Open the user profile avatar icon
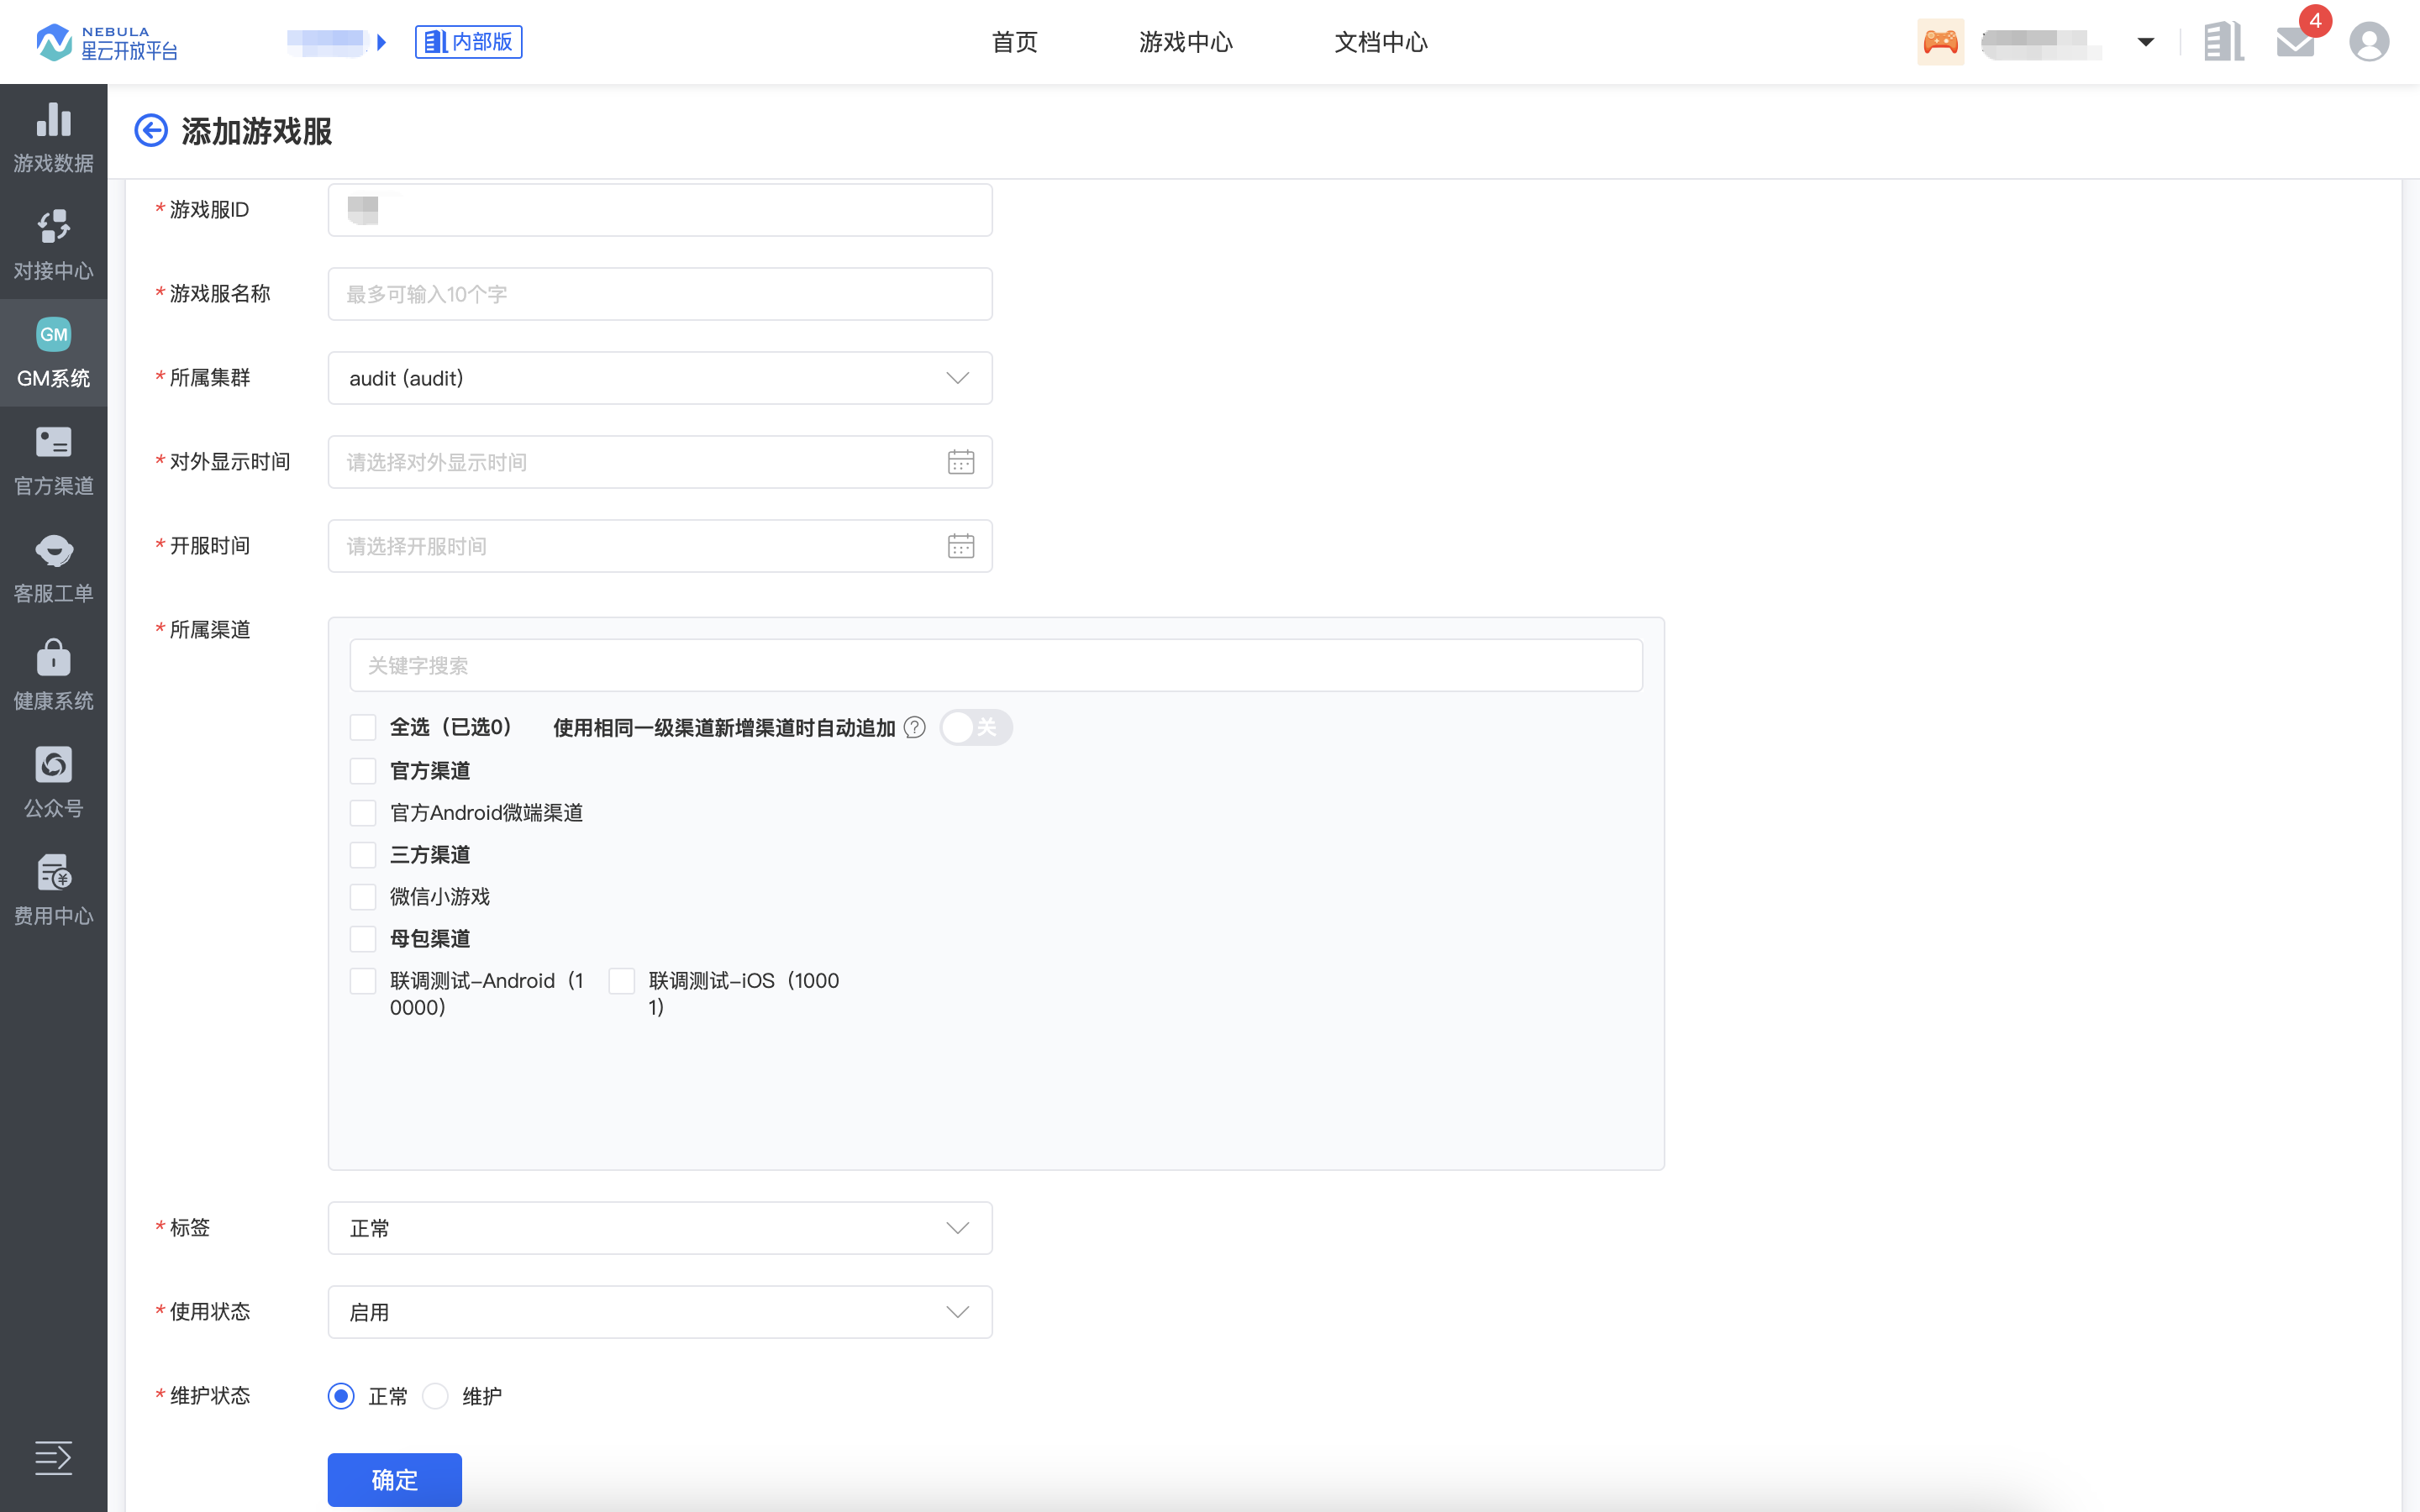This screenshot has height=1512, width=2420. click(x=2369, y=42)
